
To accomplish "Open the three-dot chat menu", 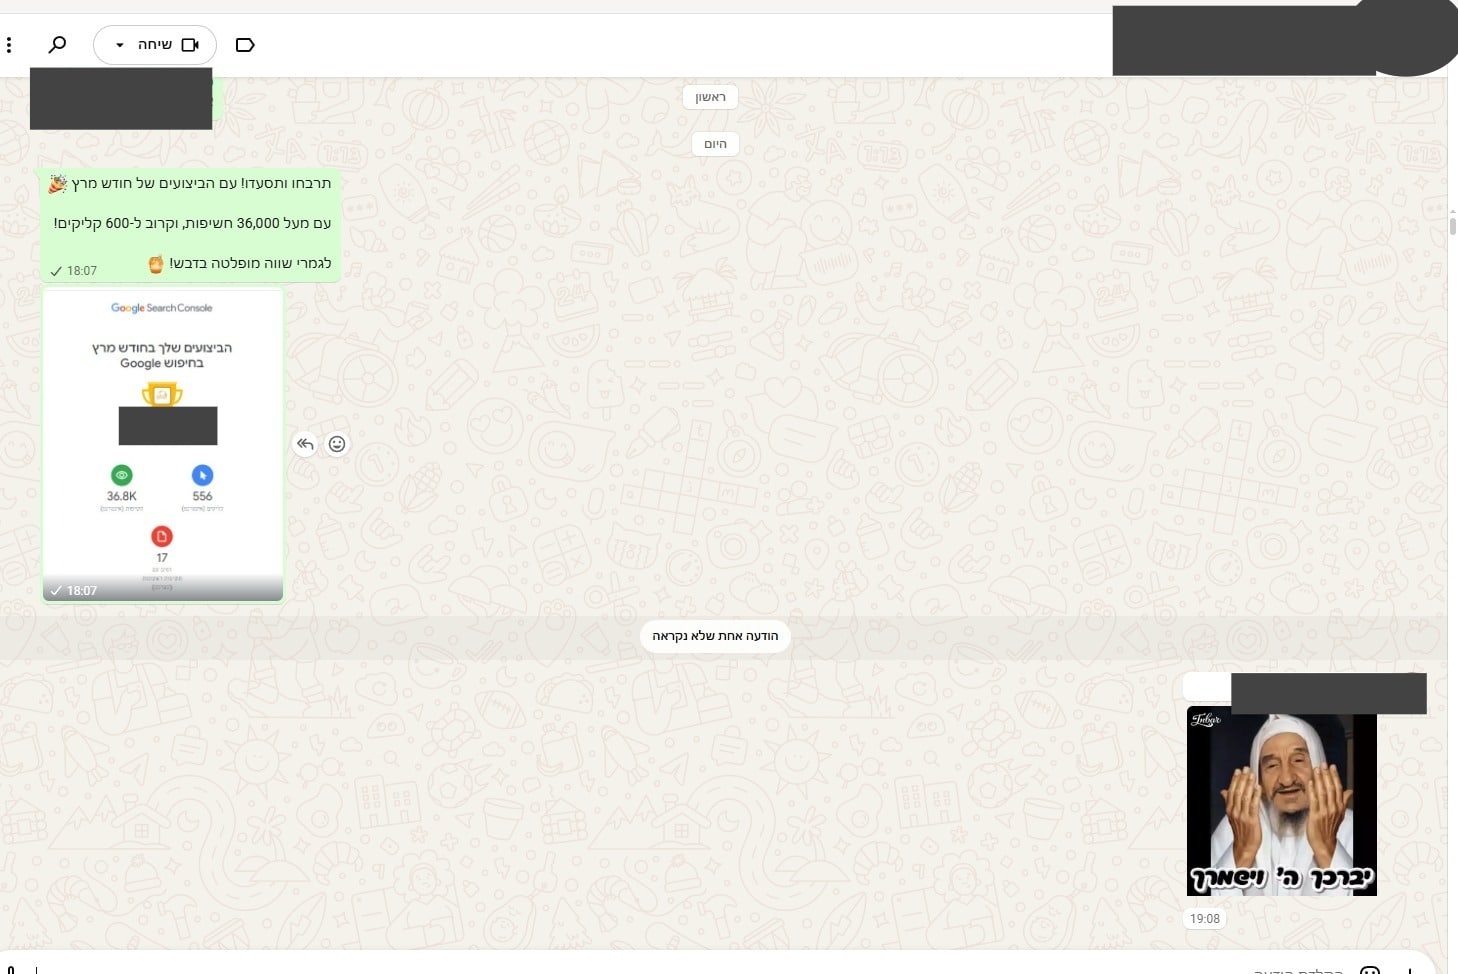I will click(x=9, y=45).
